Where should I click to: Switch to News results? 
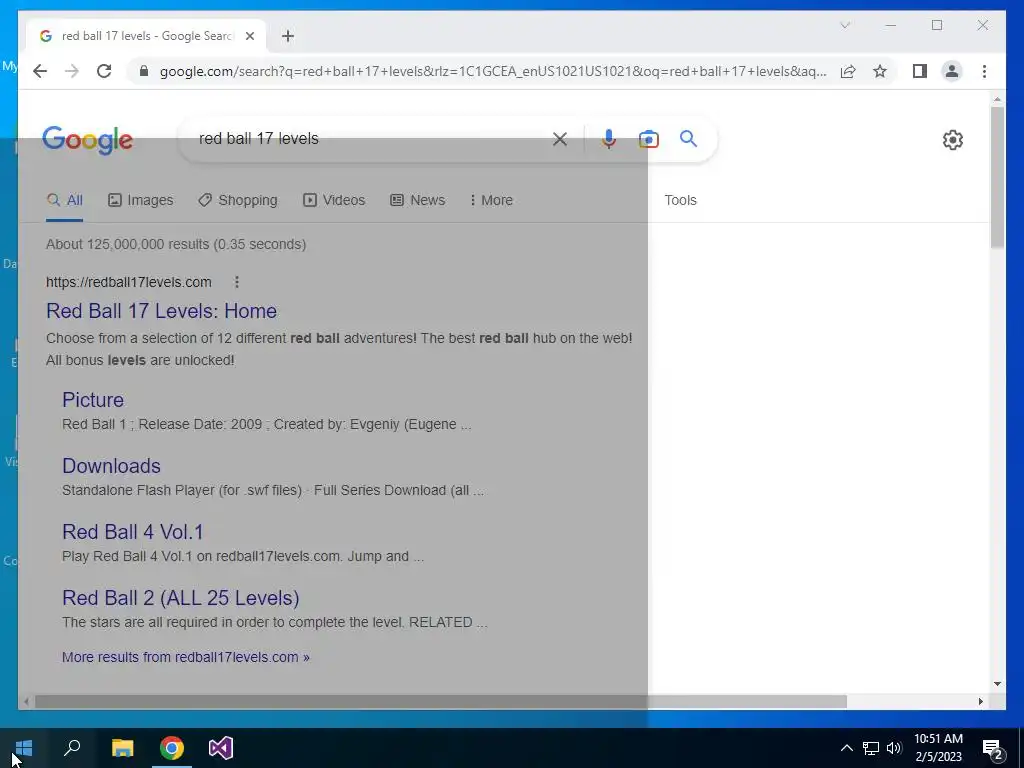point(417,200)
